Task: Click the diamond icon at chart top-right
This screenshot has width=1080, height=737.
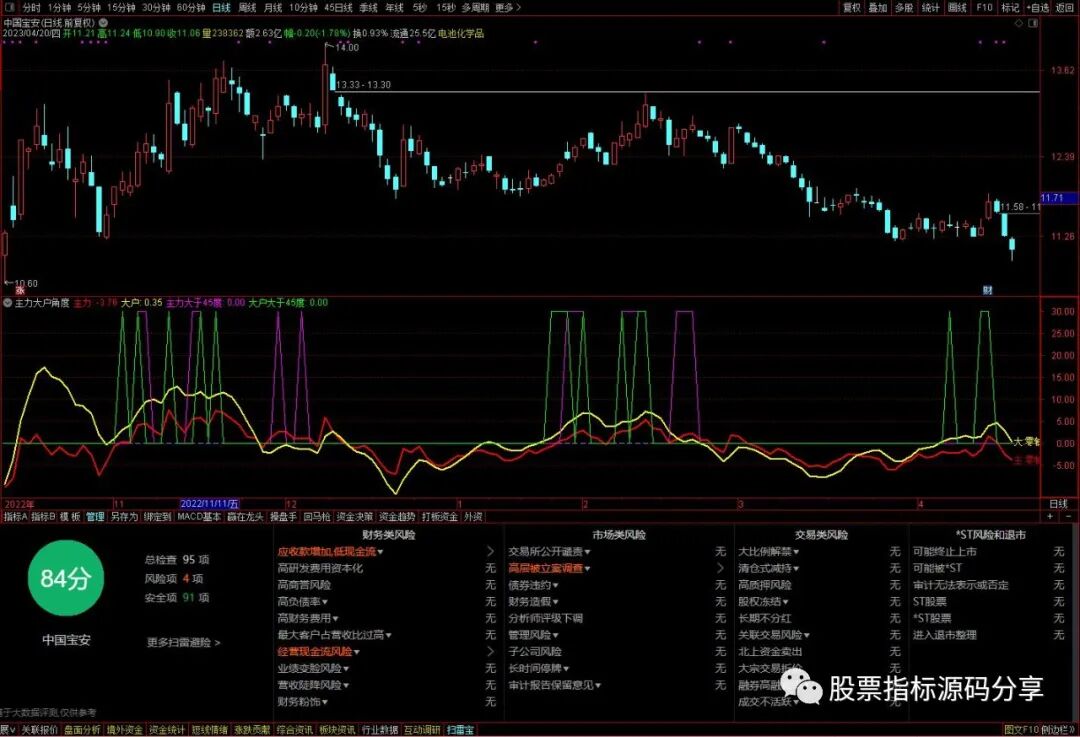Action: pyautogui.click(x=1020, y=23)
